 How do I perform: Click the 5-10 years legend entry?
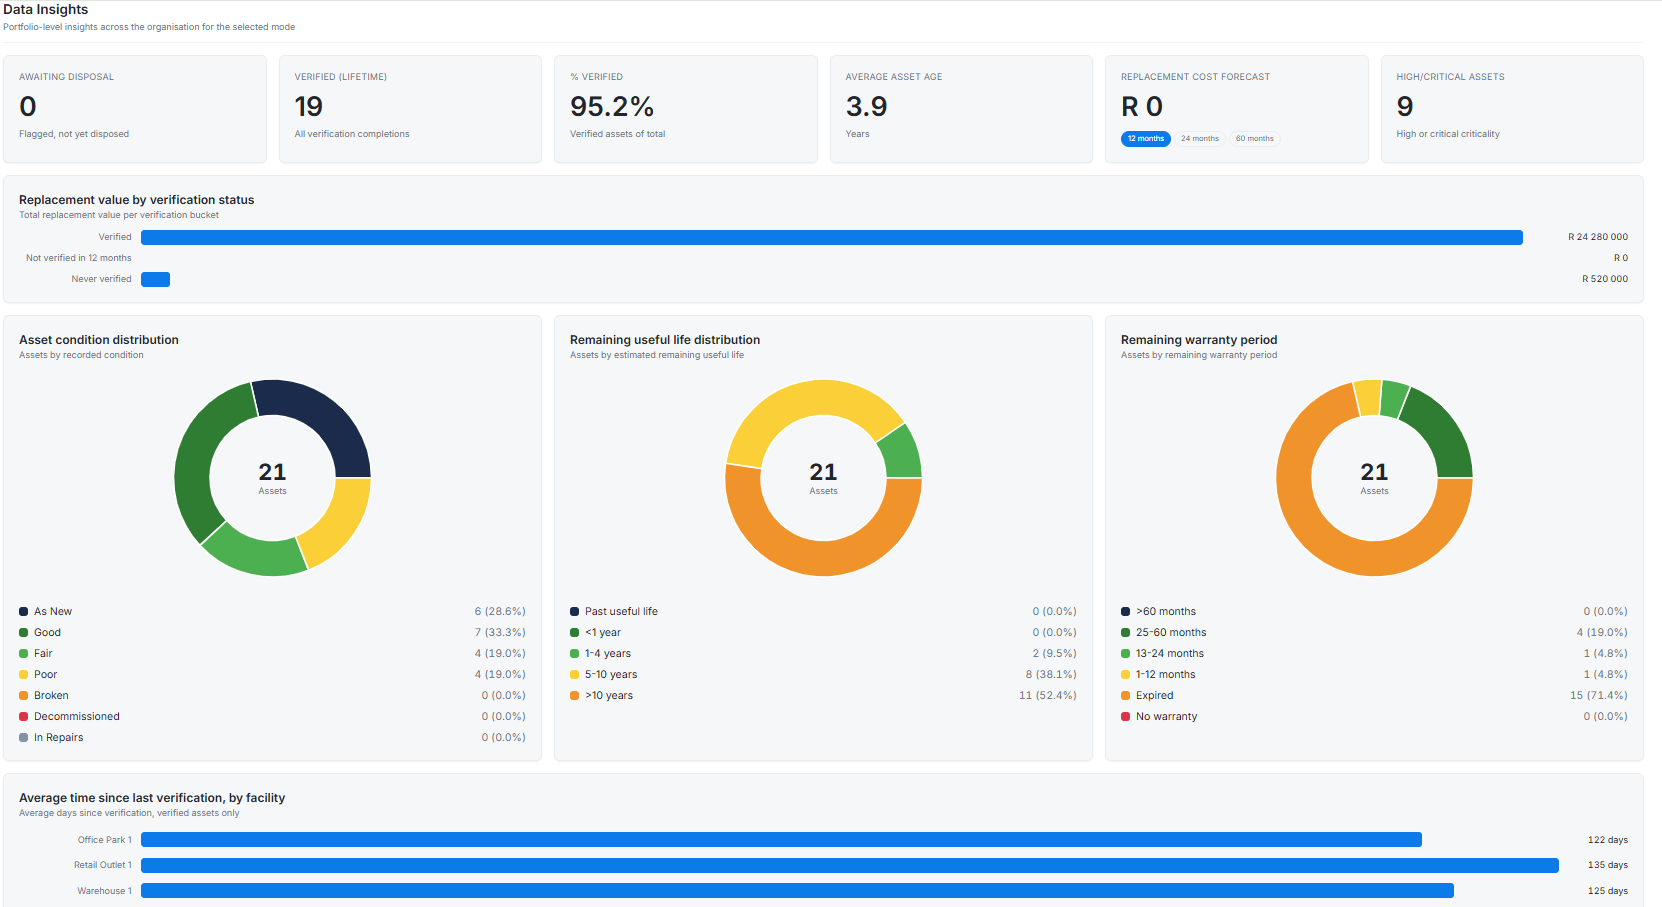823,674
